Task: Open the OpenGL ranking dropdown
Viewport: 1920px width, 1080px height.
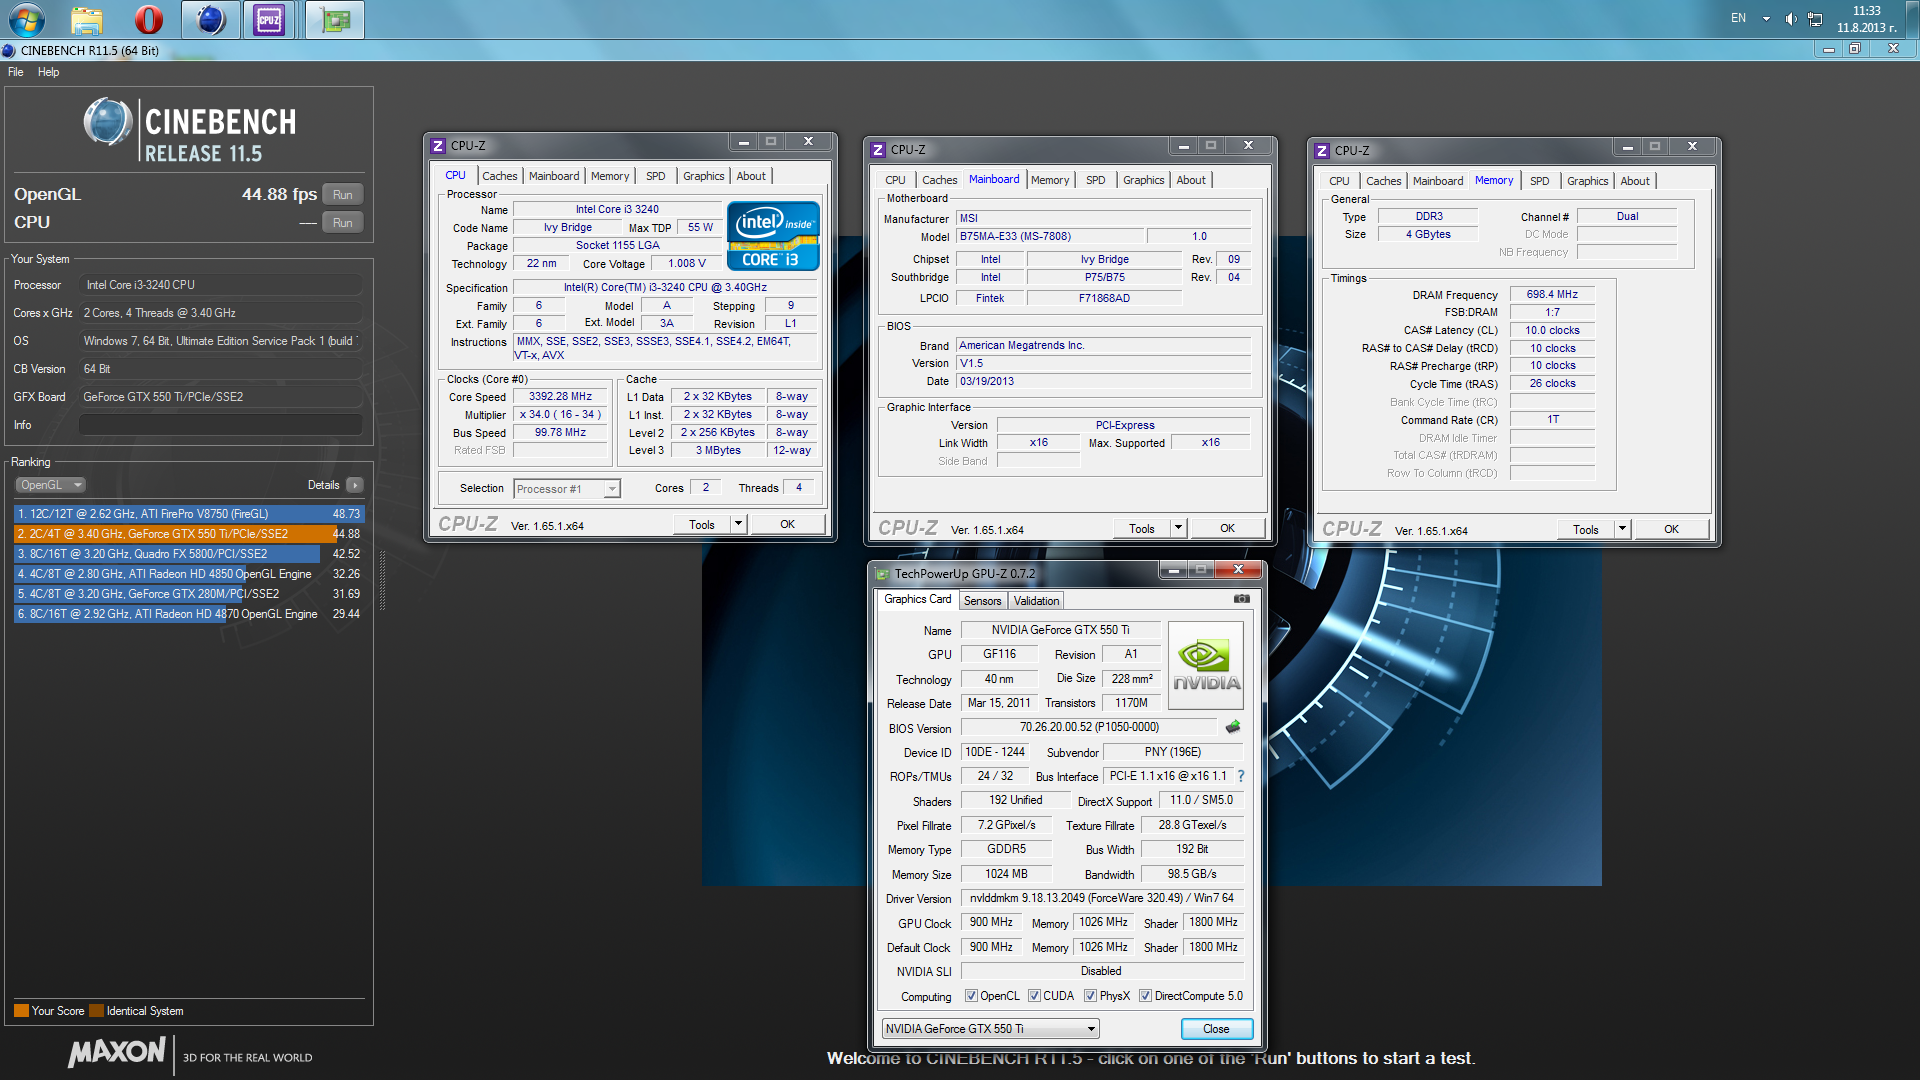Action: pos(50,485)
